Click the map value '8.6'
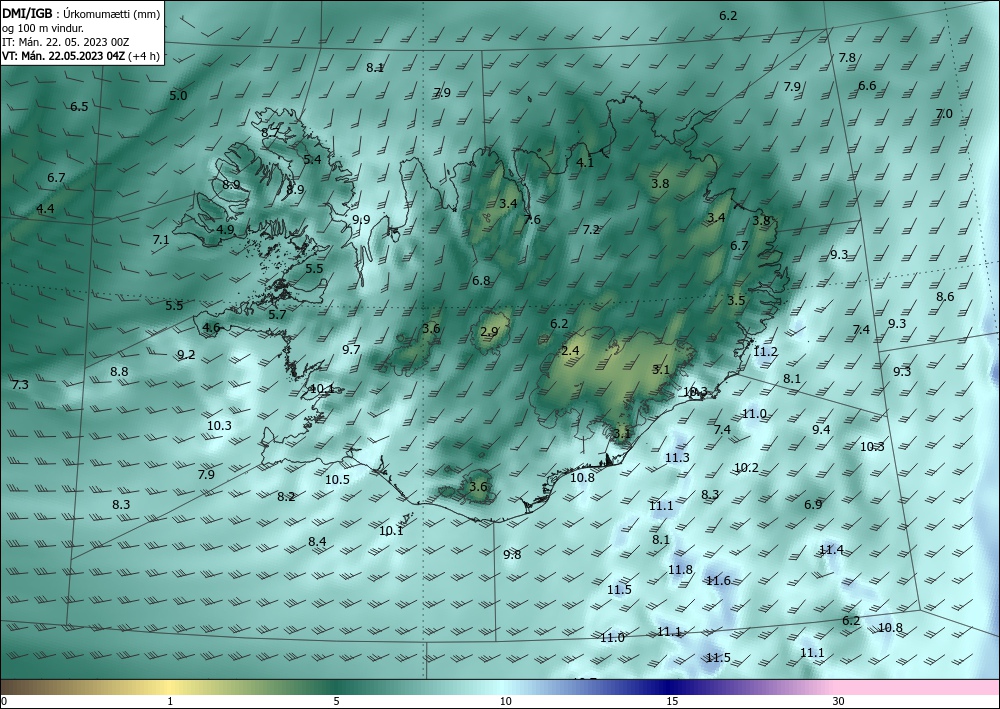The width and height of the screenshot is (1000, 709). [945, 296]
